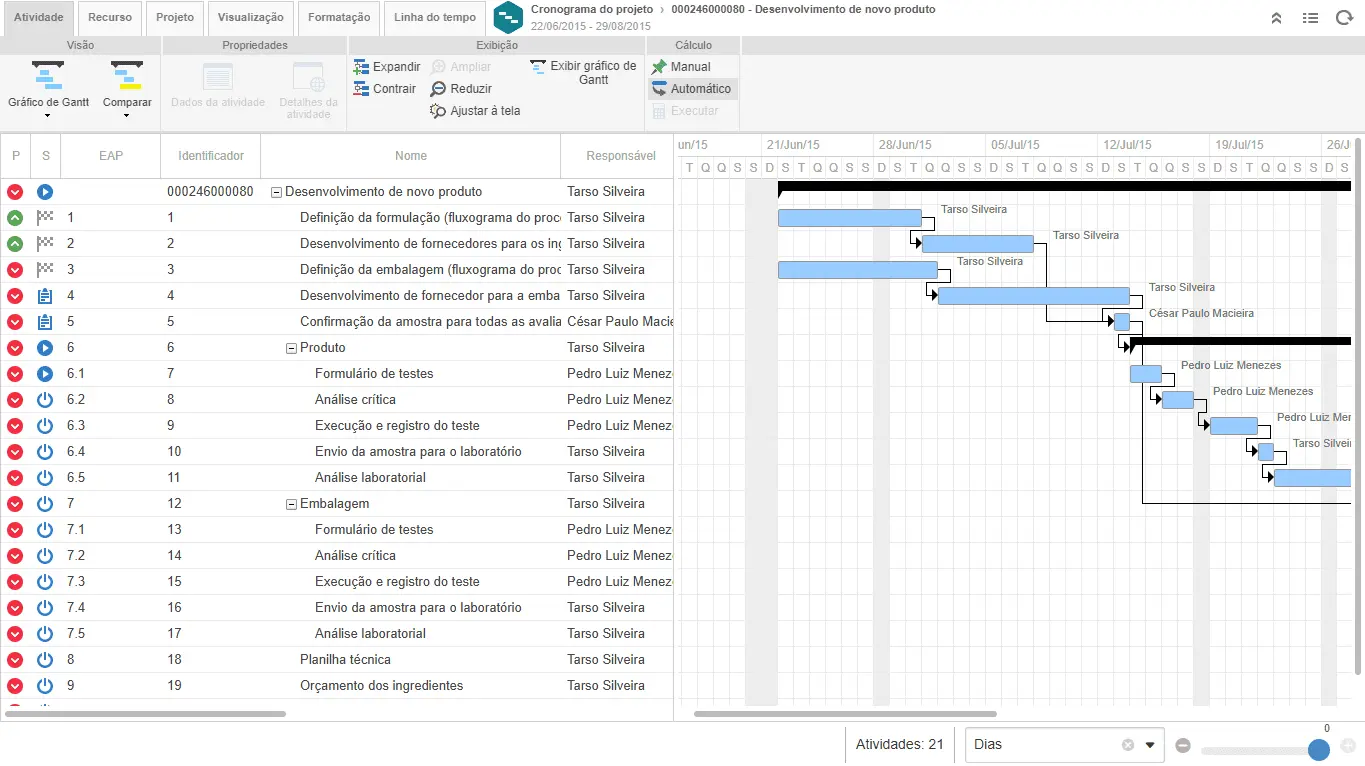
Task: Open the Projeto tab
Action: 175,18
